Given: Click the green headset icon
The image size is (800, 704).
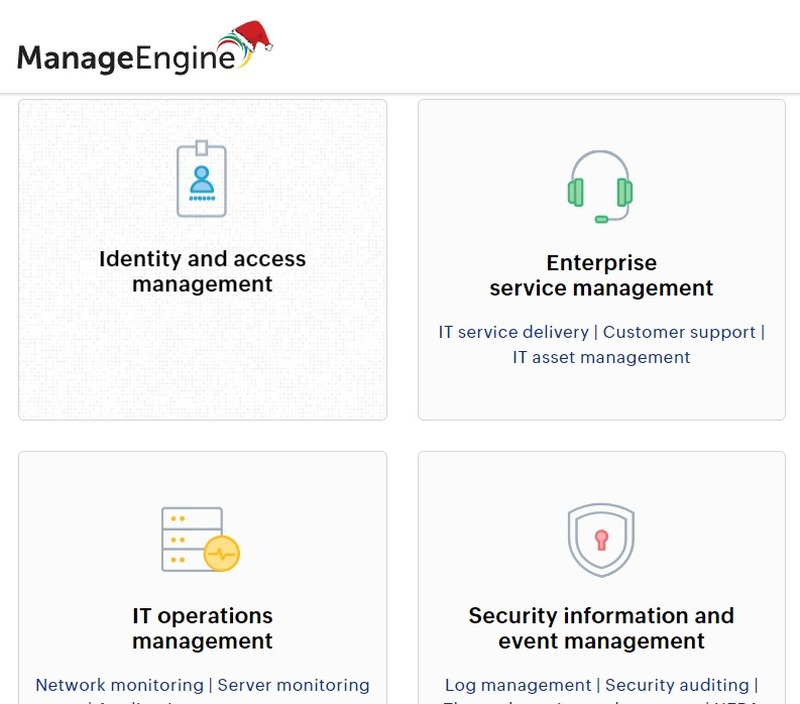Looking at the screenshot, I should [x=601, y=187].
